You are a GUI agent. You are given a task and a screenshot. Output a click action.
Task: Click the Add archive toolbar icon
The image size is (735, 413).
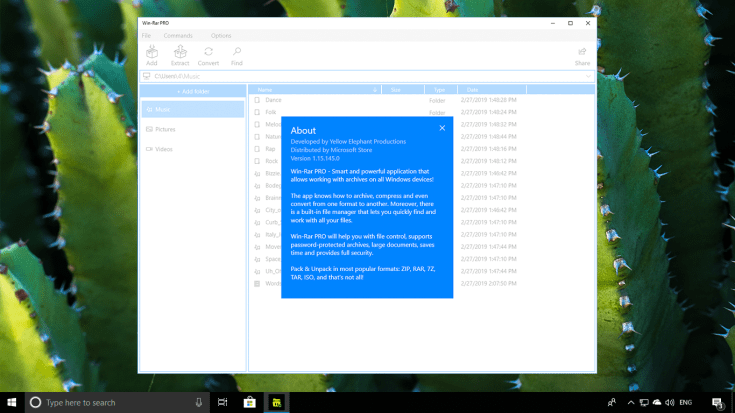pyautogui.click(x=151, y=55)
